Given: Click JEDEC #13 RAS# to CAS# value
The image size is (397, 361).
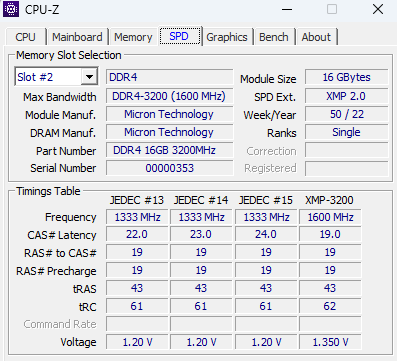Looking at the screenshot, I should coord(137,252).
